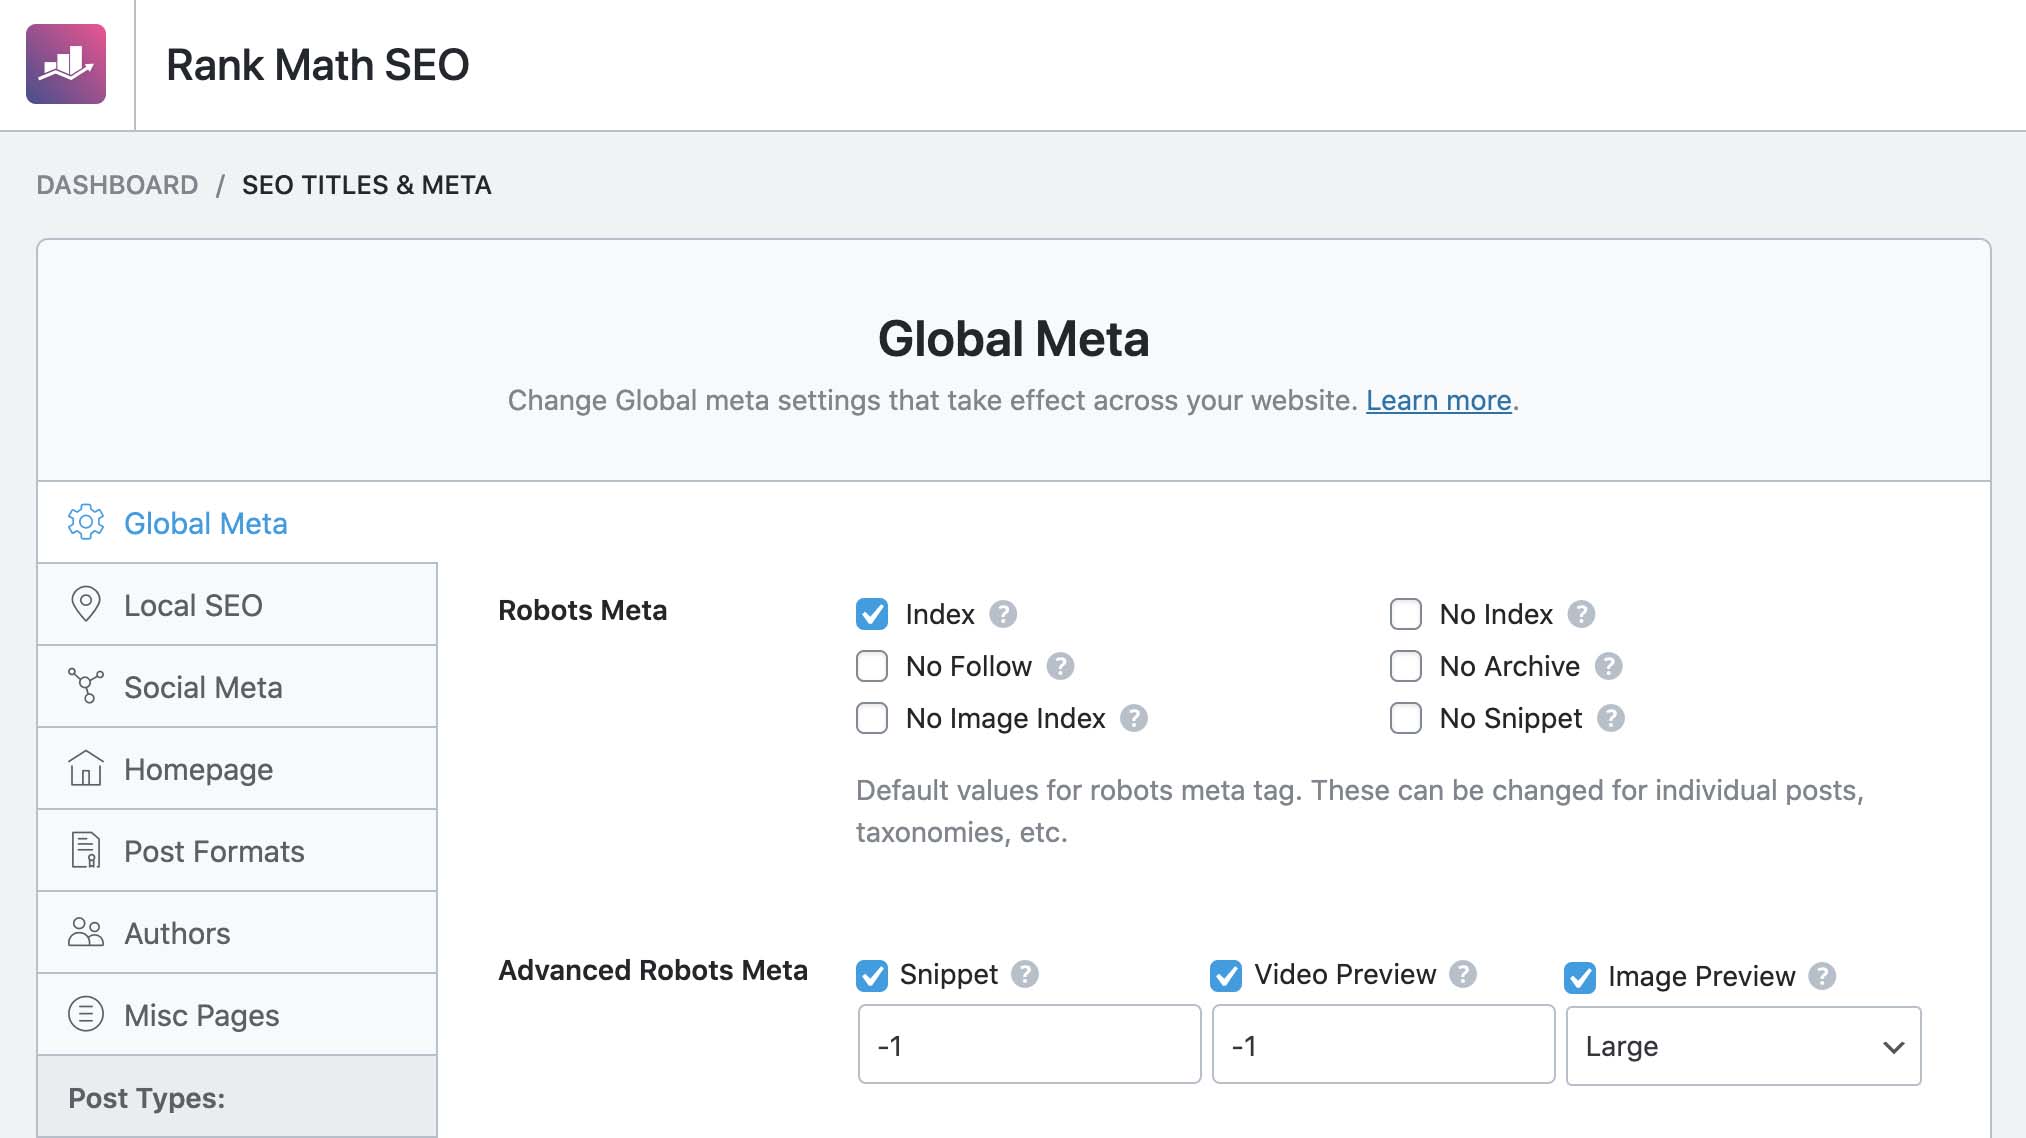The width and height of the screenshot is (2026, 1138).
Task: Click the Advanced Robots Meta label
Action: [x=653, y=970]
